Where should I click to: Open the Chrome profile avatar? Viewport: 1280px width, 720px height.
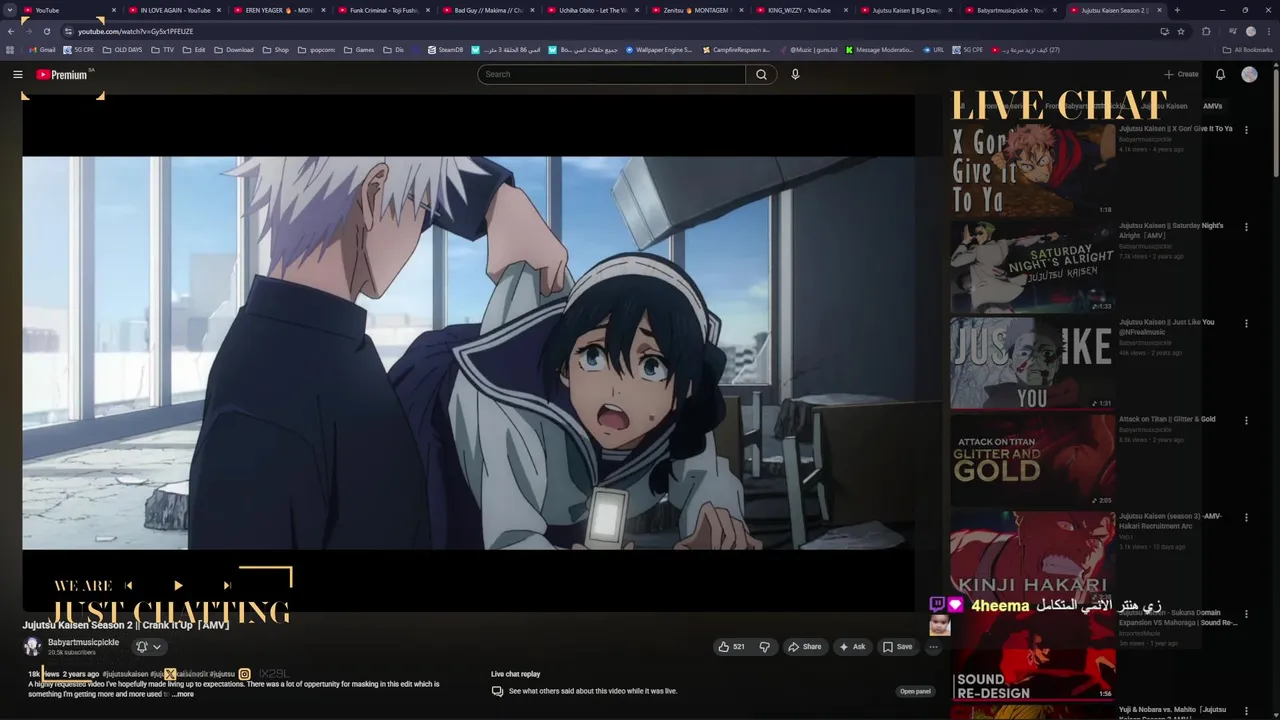click(x=1250, y=31)
